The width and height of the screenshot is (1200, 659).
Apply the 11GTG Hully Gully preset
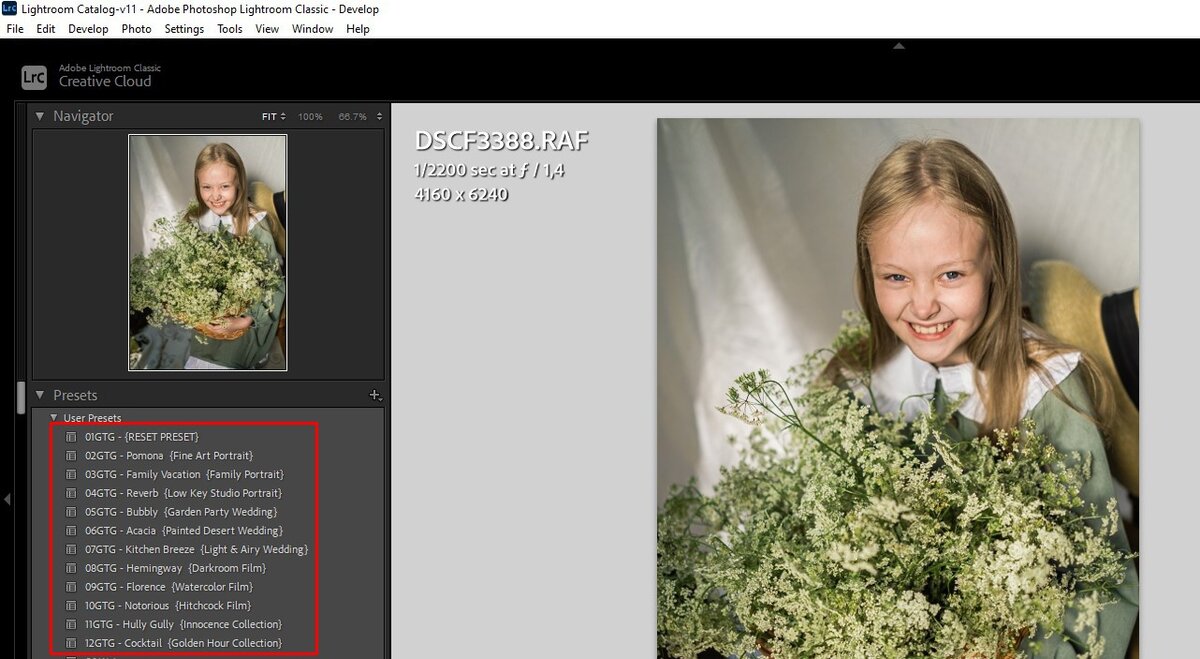tap(185, 624)
